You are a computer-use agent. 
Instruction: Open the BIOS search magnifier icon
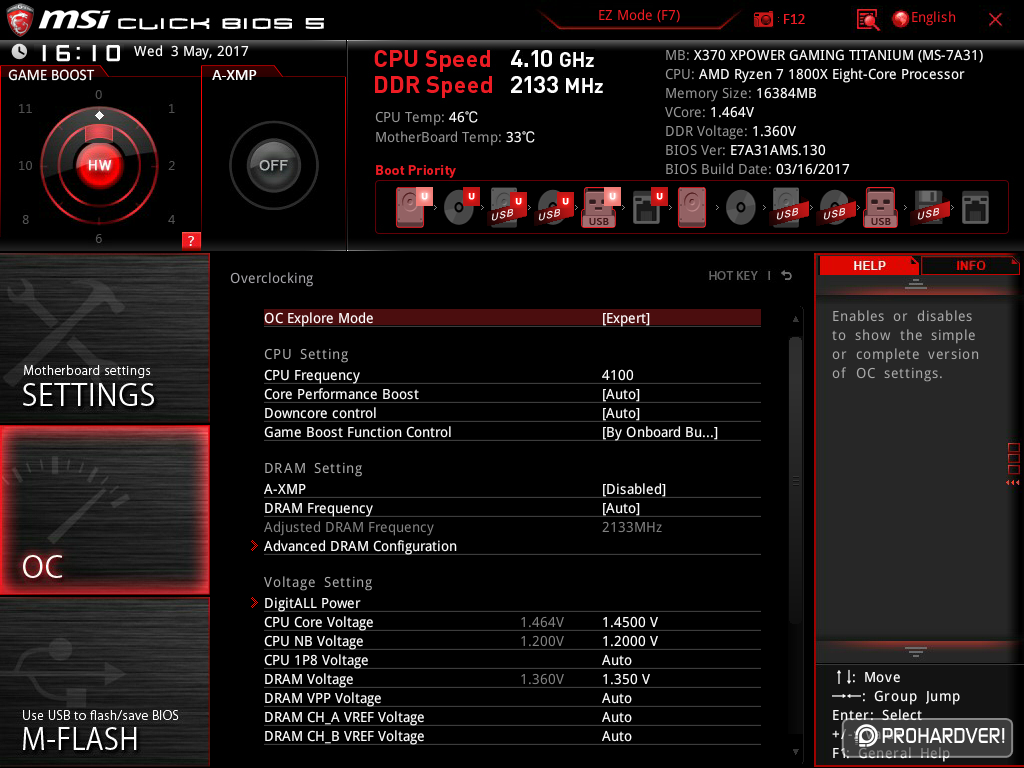tap(867, 20)
